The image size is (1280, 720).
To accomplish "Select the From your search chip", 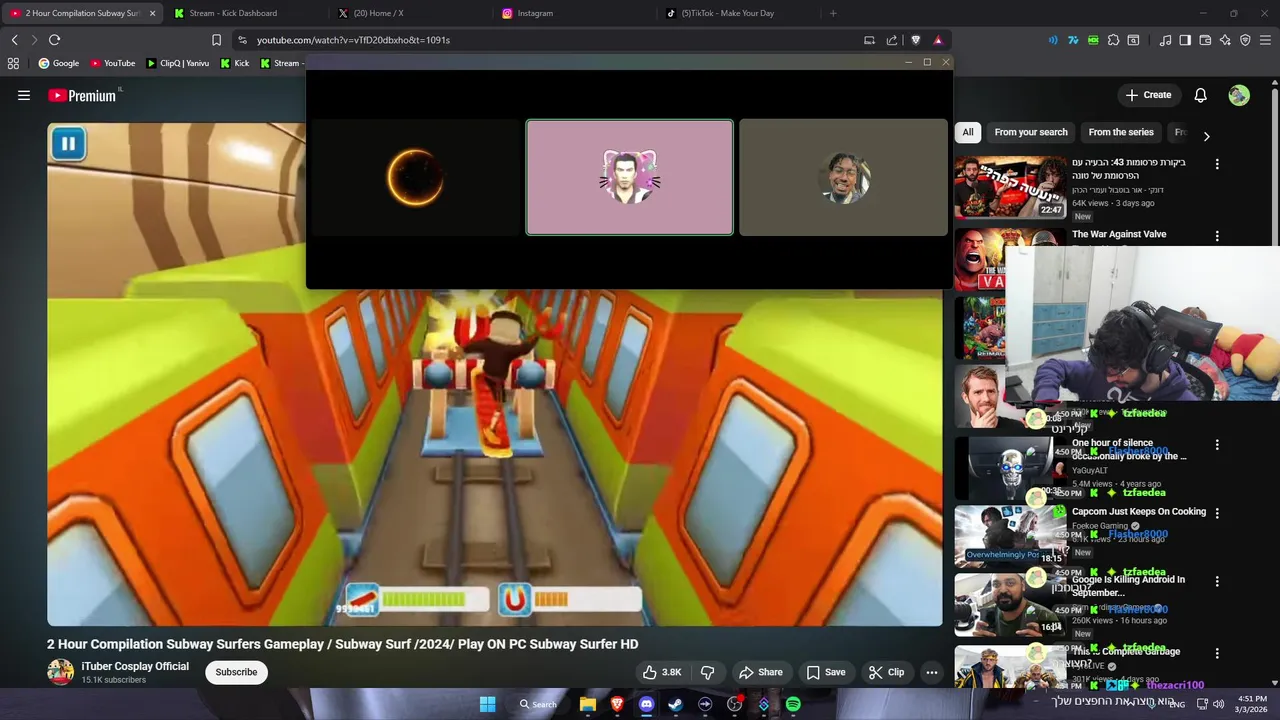I will click(1031, 132).
